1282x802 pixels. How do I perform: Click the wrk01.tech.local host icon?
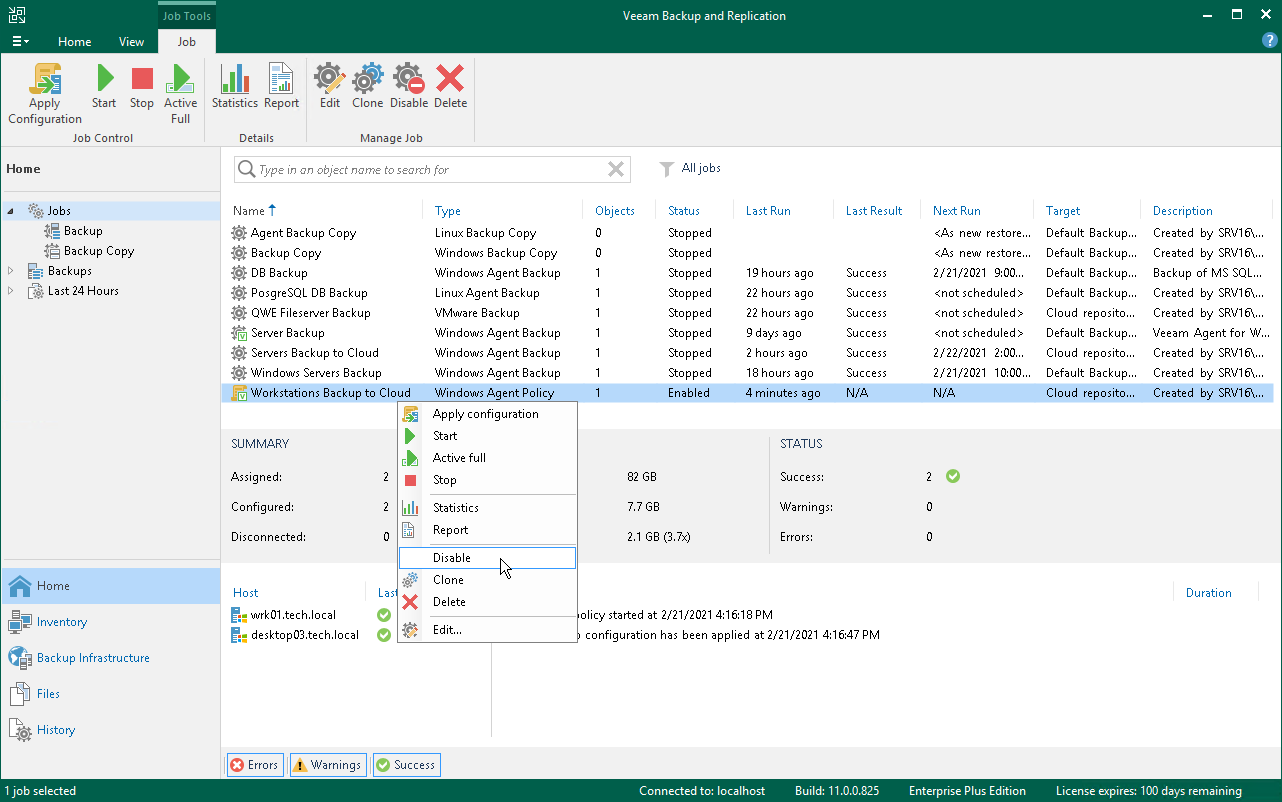(239, 615)
